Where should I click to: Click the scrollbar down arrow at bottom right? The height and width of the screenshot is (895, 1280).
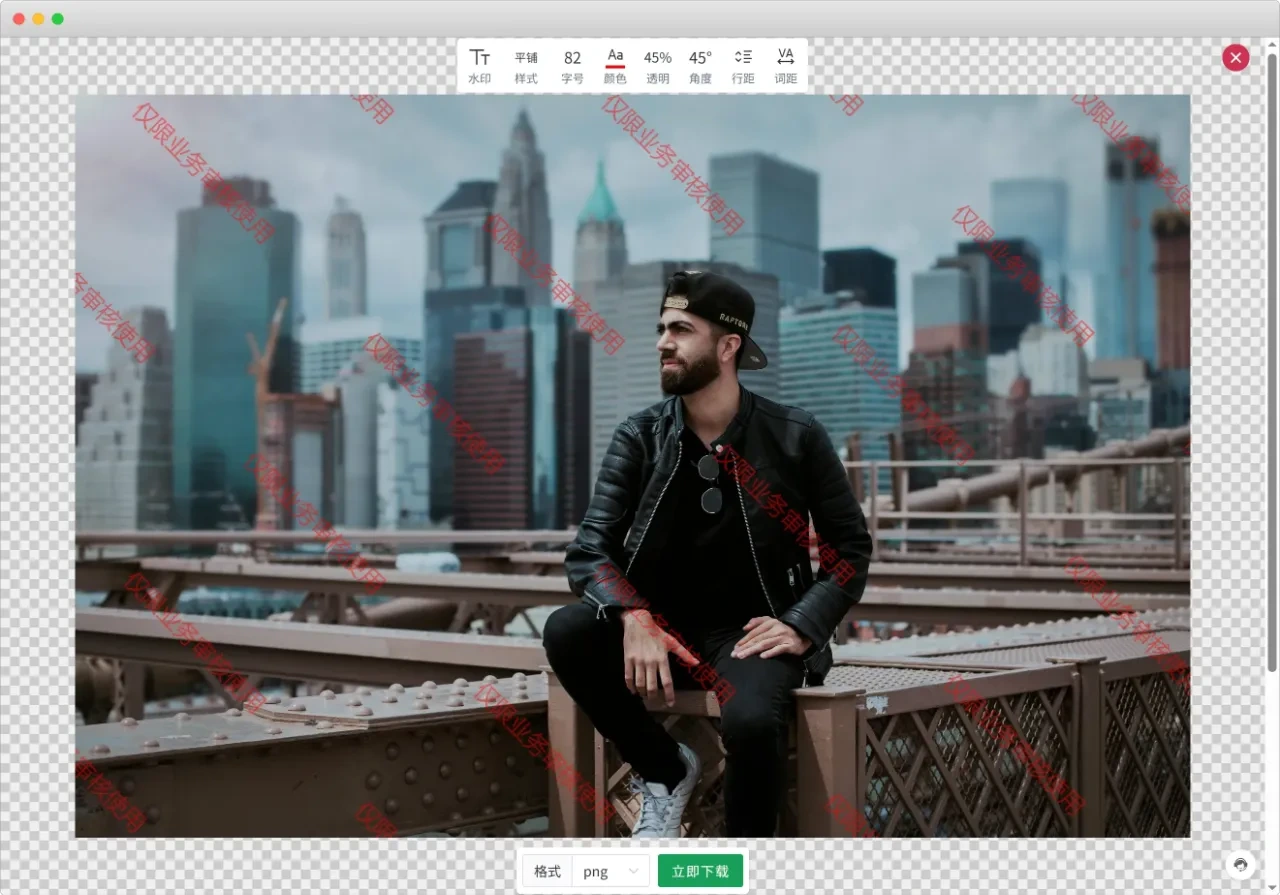coord(1272,886)
